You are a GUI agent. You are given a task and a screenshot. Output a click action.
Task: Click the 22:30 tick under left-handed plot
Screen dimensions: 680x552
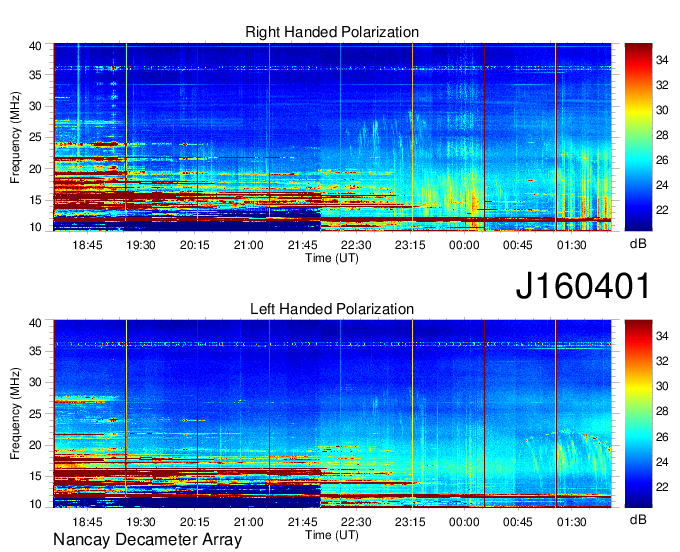[x=356, y=522]
